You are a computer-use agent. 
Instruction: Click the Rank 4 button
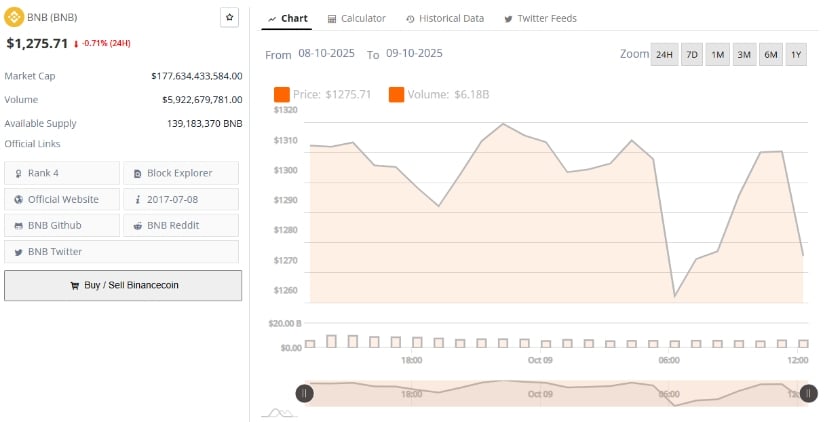pos(62,173)
